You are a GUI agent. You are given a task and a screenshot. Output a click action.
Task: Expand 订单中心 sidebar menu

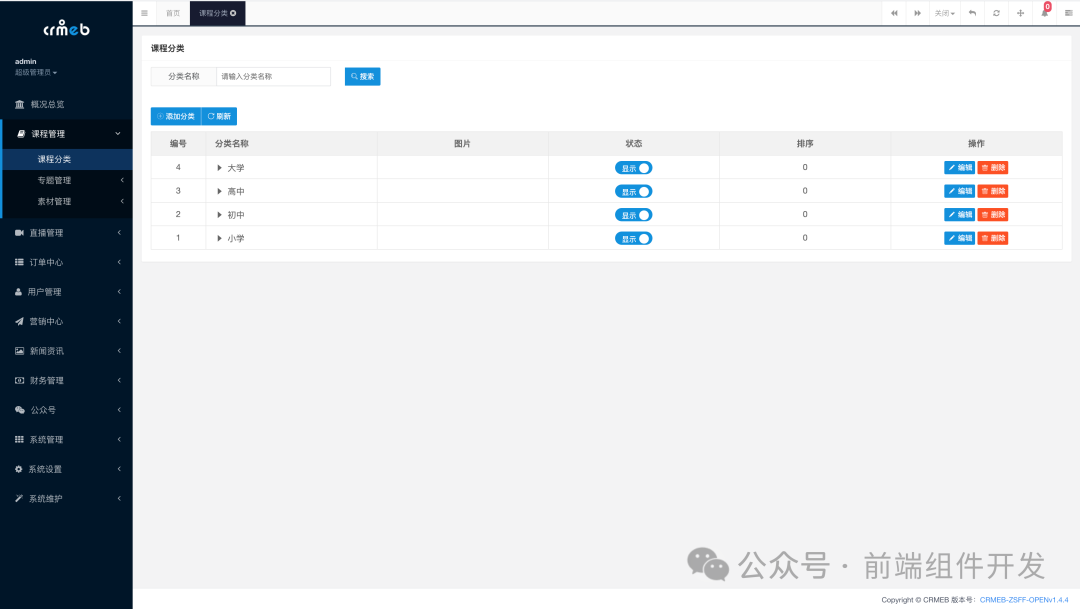click(66, 262)
